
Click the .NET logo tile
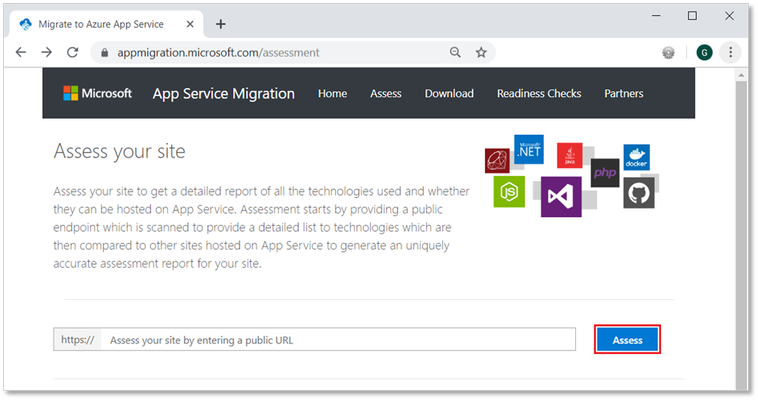click(529, 149)
